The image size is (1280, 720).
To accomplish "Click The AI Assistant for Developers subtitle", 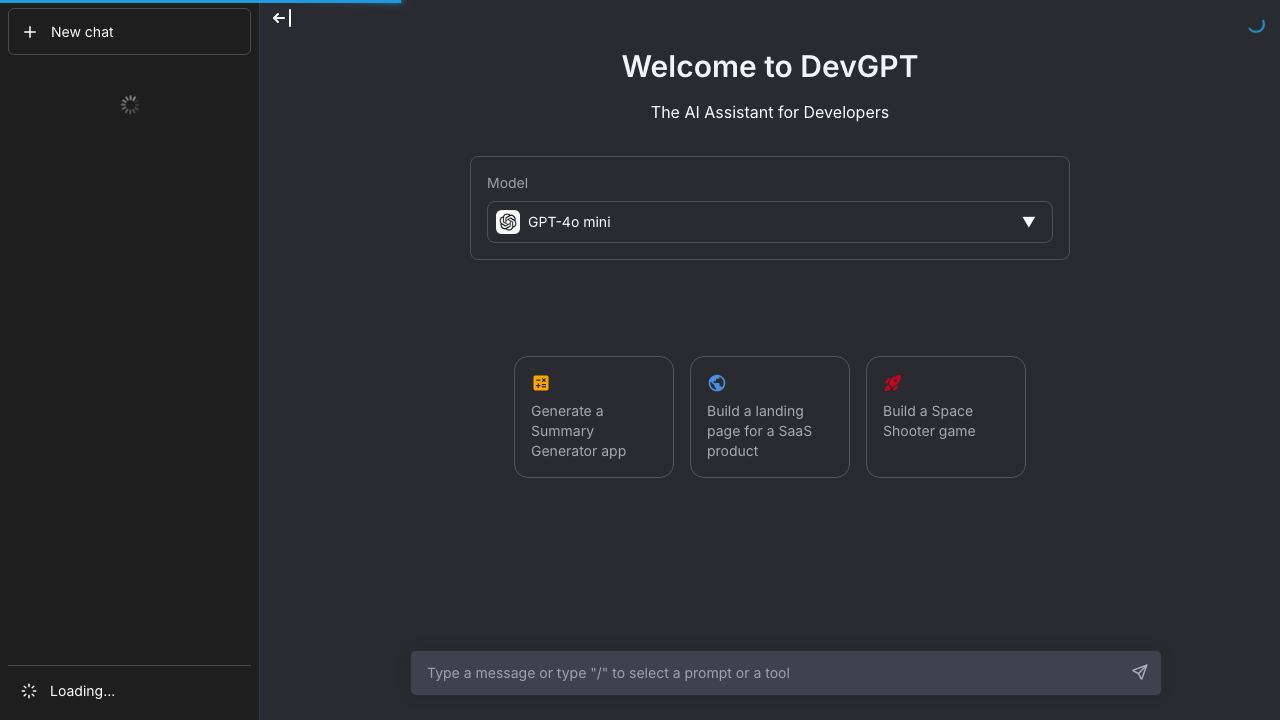I will (770, 112).
